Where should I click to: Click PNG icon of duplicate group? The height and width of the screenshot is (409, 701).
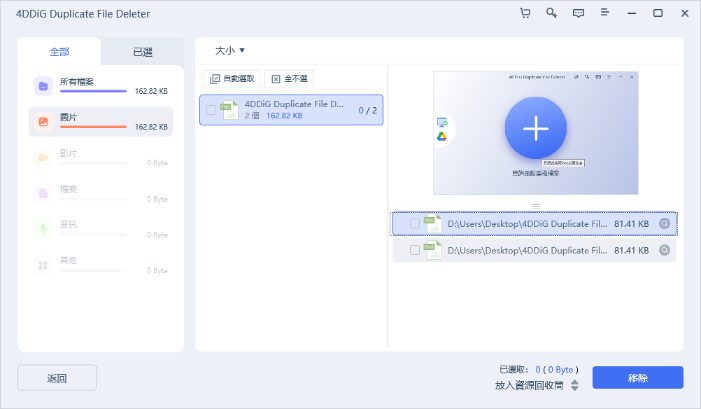229,110
